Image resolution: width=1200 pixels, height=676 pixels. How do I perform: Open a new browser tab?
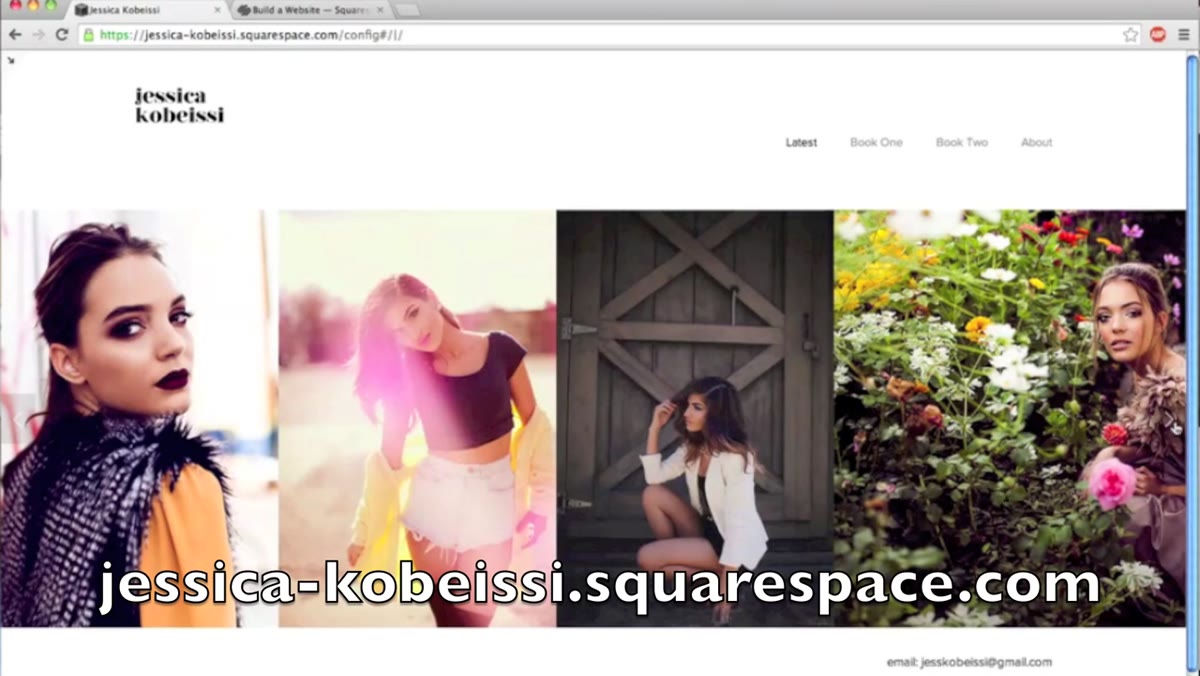(407, 9)
